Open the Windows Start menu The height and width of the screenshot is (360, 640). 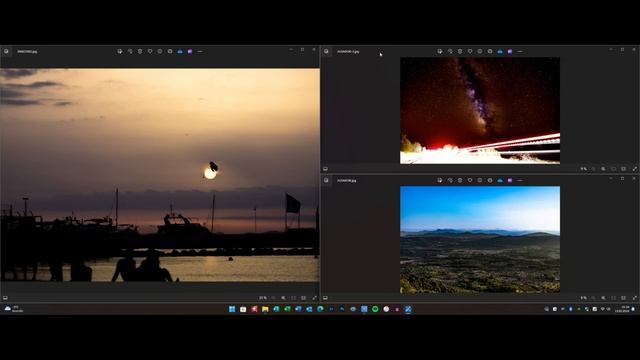click(x=232, y=309)
